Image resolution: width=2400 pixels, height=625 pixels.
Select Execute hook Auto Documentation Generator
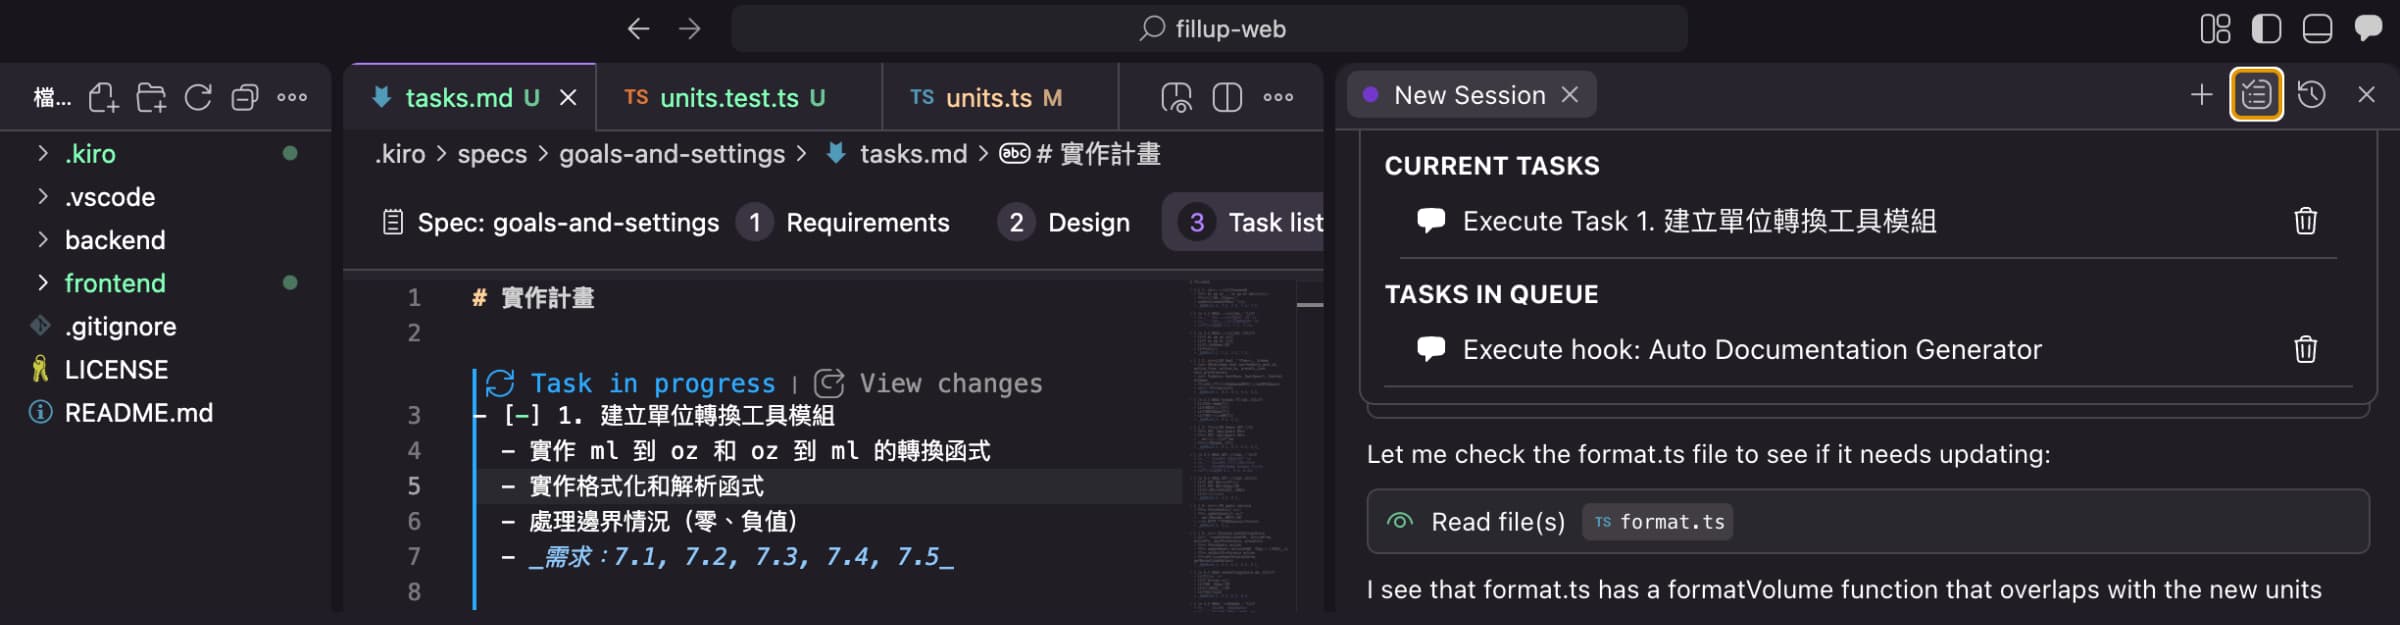[1752, 349]
